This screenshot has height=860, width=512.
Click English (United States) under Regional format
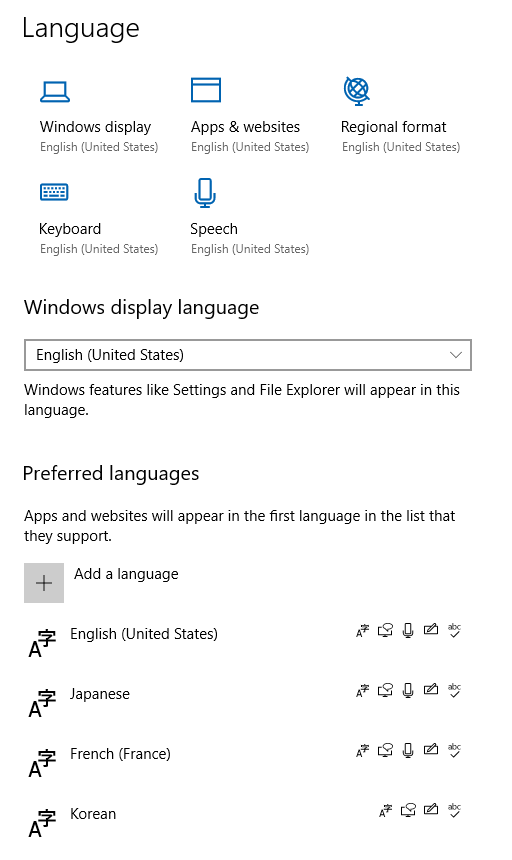click(401, 147)
